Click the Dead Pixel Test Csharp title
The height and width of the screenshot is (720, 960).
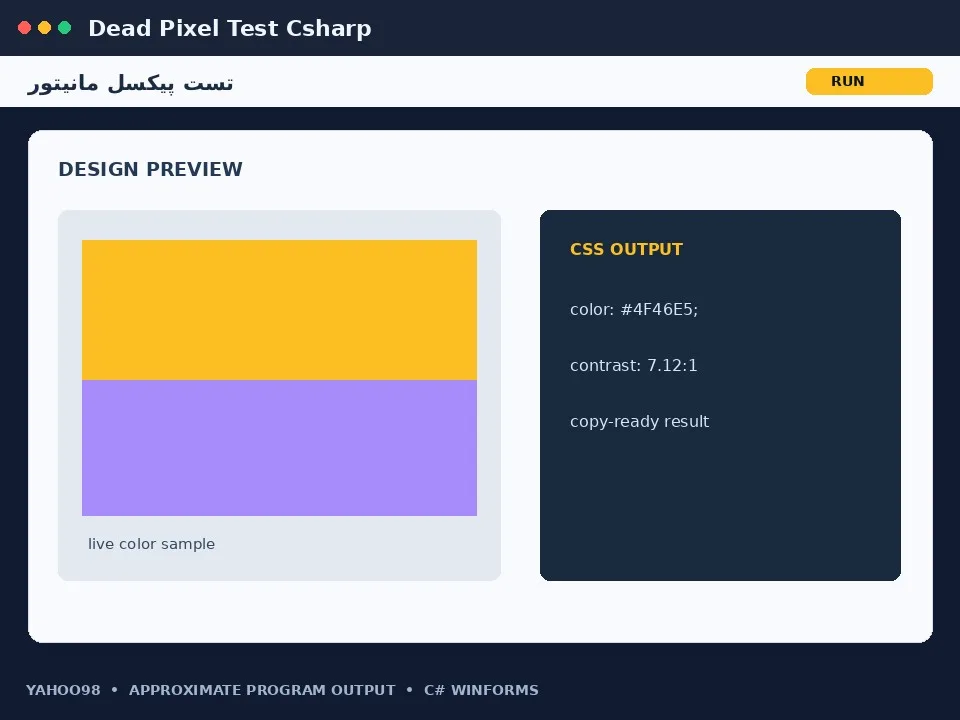coord(230,28)
